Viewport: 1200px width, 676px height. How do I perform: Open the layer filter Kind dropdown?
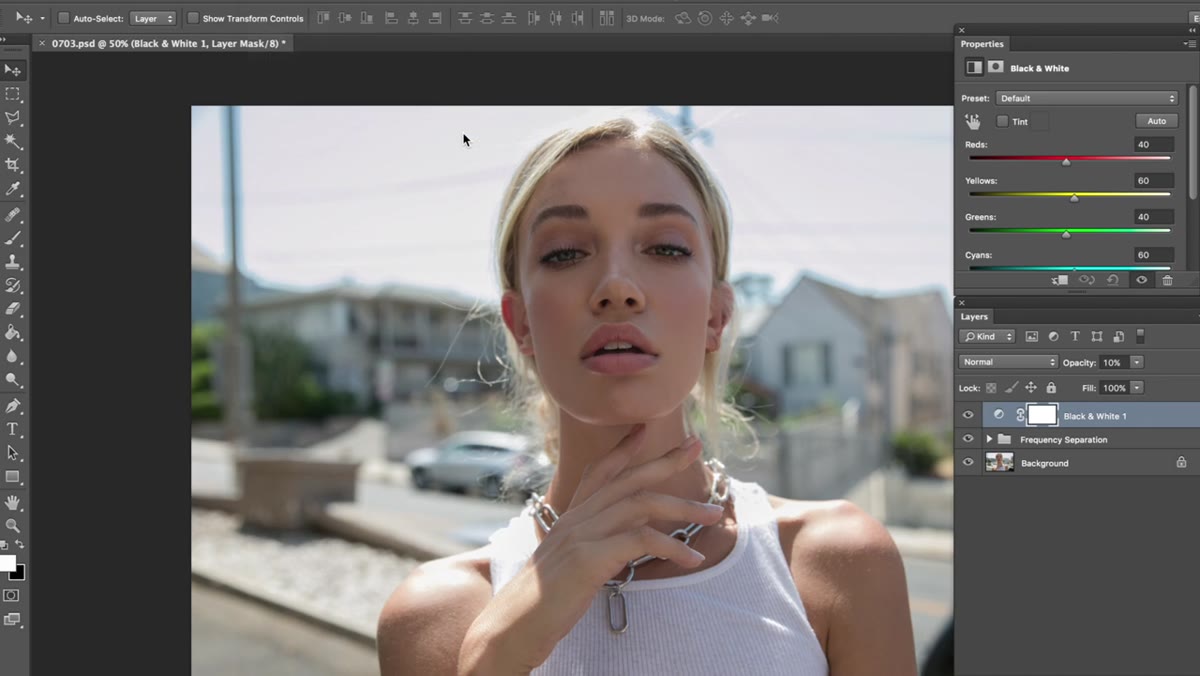tap(987, 336)
